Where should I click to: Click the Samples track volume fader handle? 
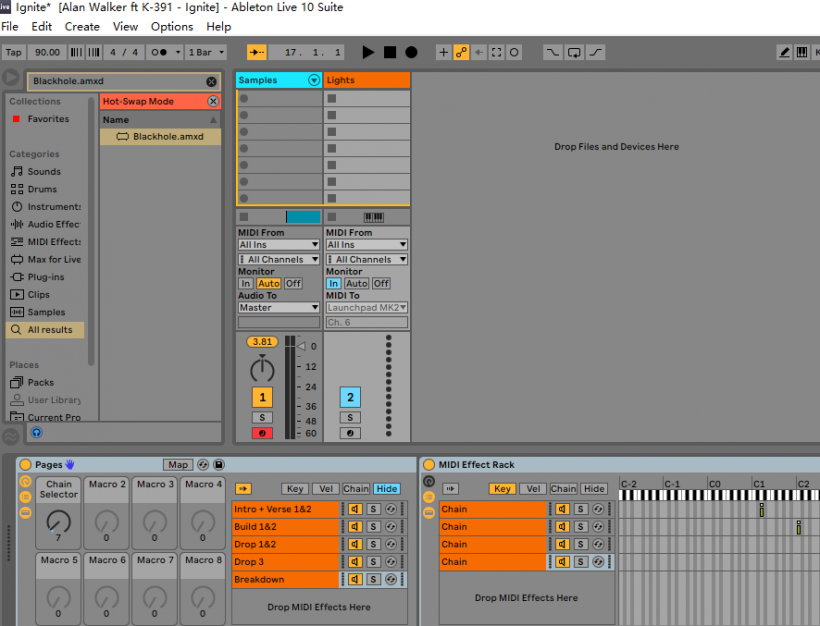coord(301,346)
